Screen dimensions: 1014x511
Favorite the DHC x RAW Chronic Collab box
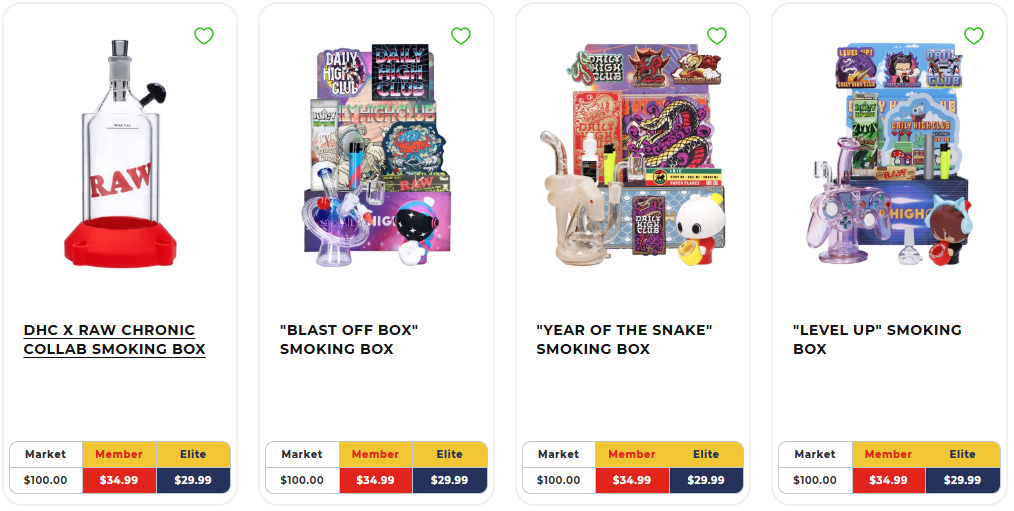pos(204,36)
